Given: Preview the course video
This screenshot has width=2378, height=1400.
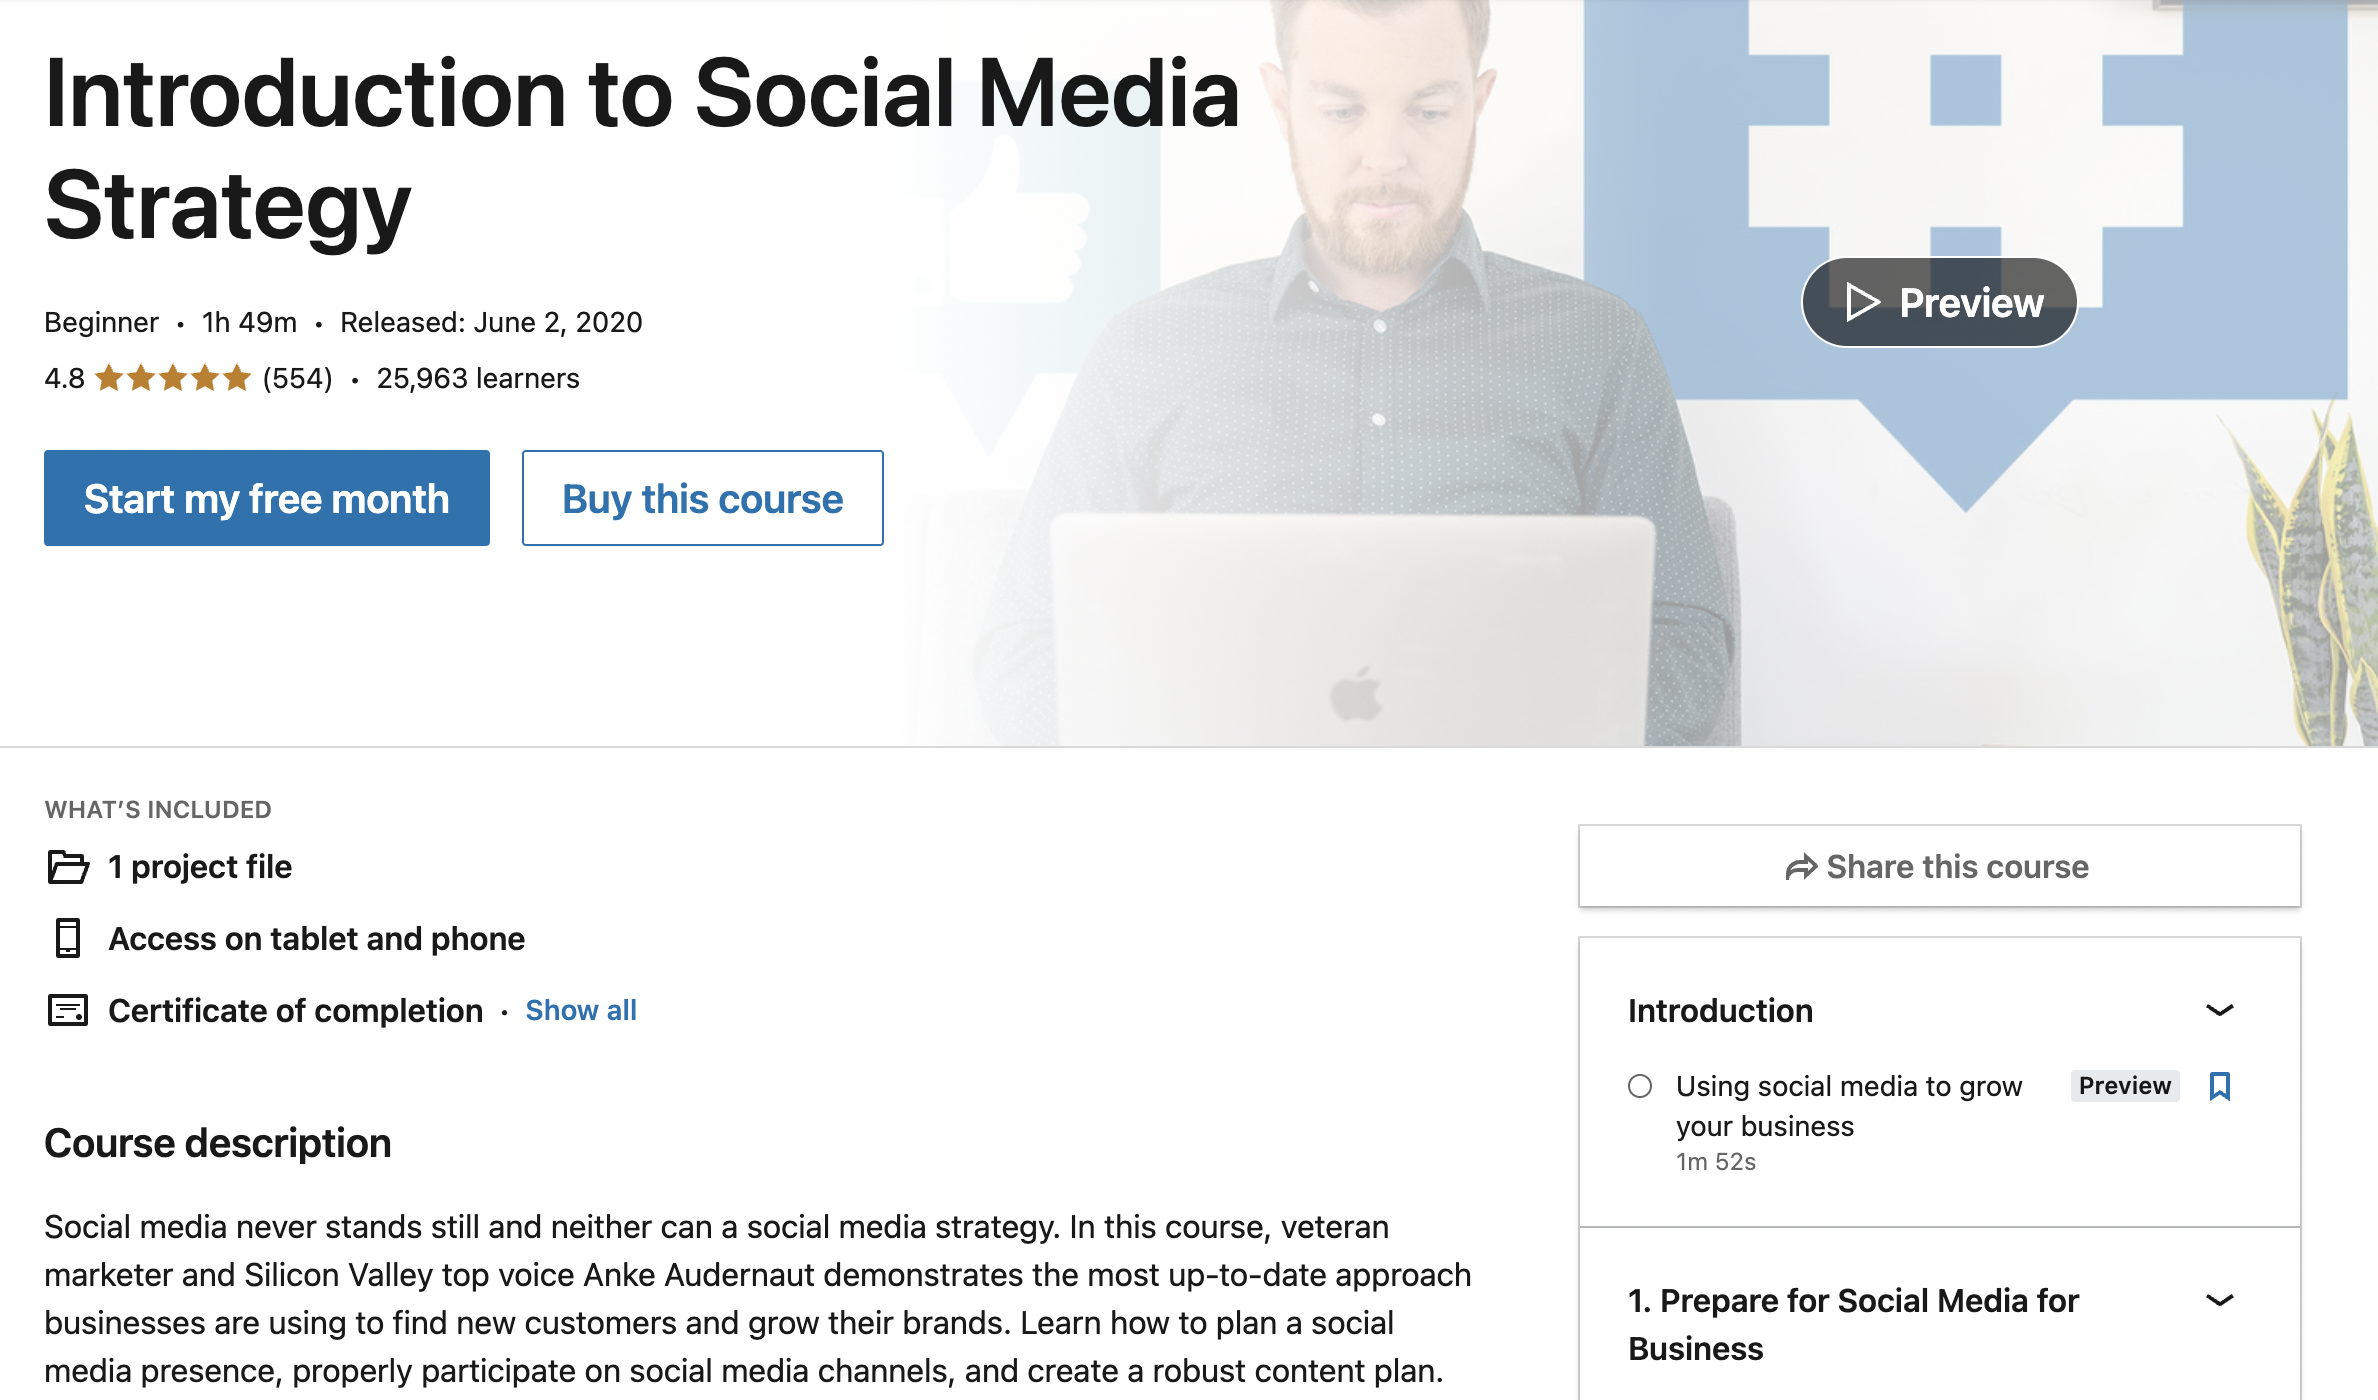Looking at the screenshot, I should coord(1938,301).
